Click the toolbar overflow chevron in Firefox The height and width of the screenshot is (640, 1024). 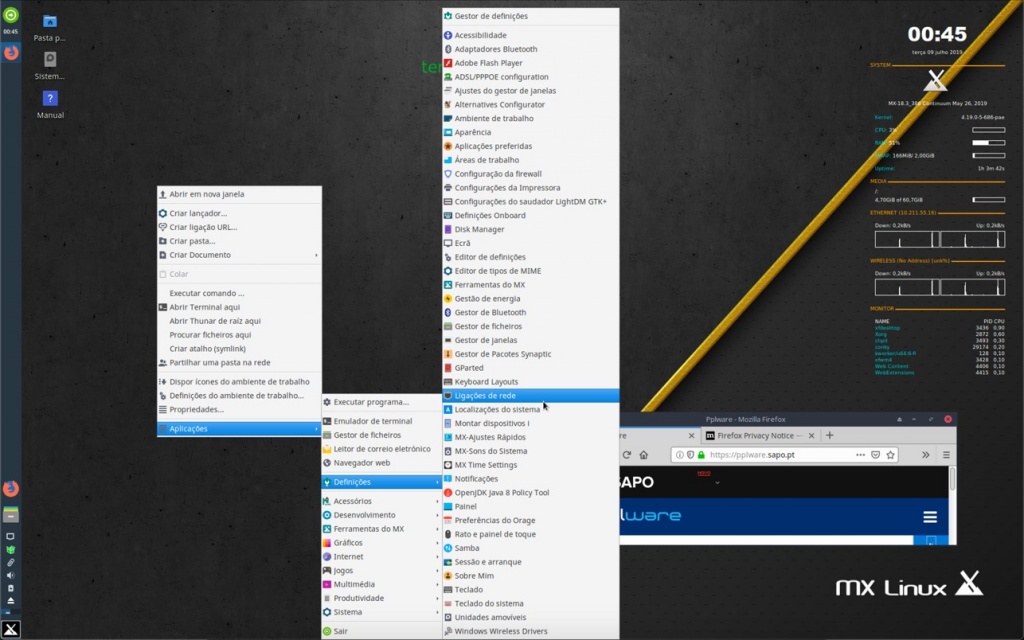click(x=925, y=455)
